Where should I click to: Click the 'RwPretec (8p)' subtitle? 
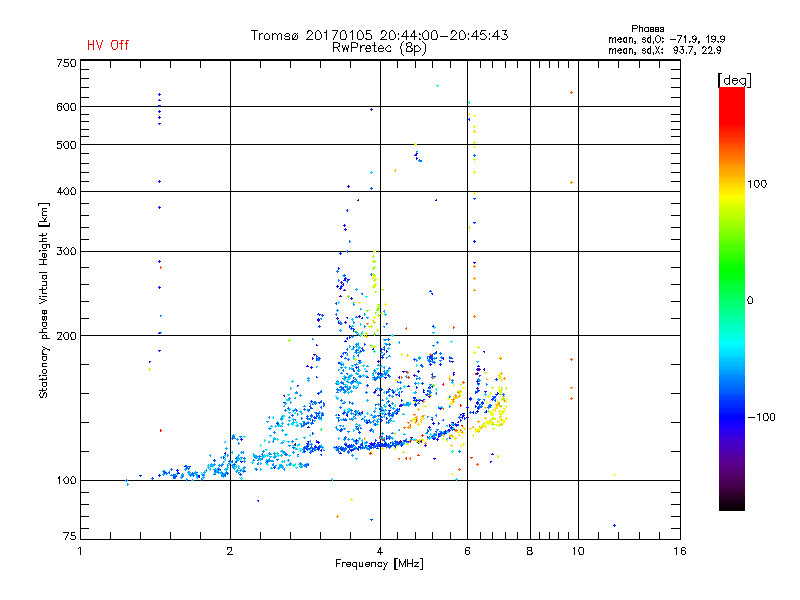point(379,48)
